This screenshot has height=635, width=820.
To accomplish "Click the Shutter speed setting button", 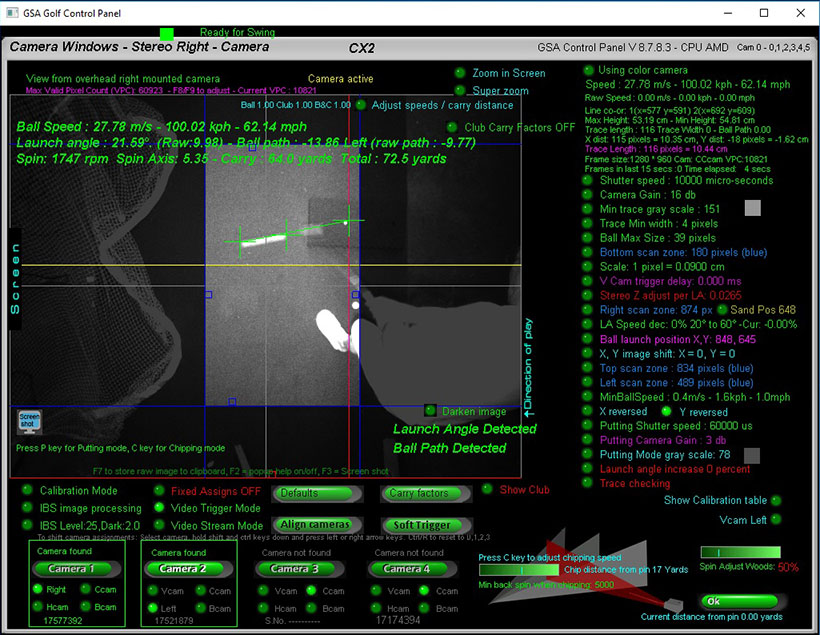I will tap(587, 180).
